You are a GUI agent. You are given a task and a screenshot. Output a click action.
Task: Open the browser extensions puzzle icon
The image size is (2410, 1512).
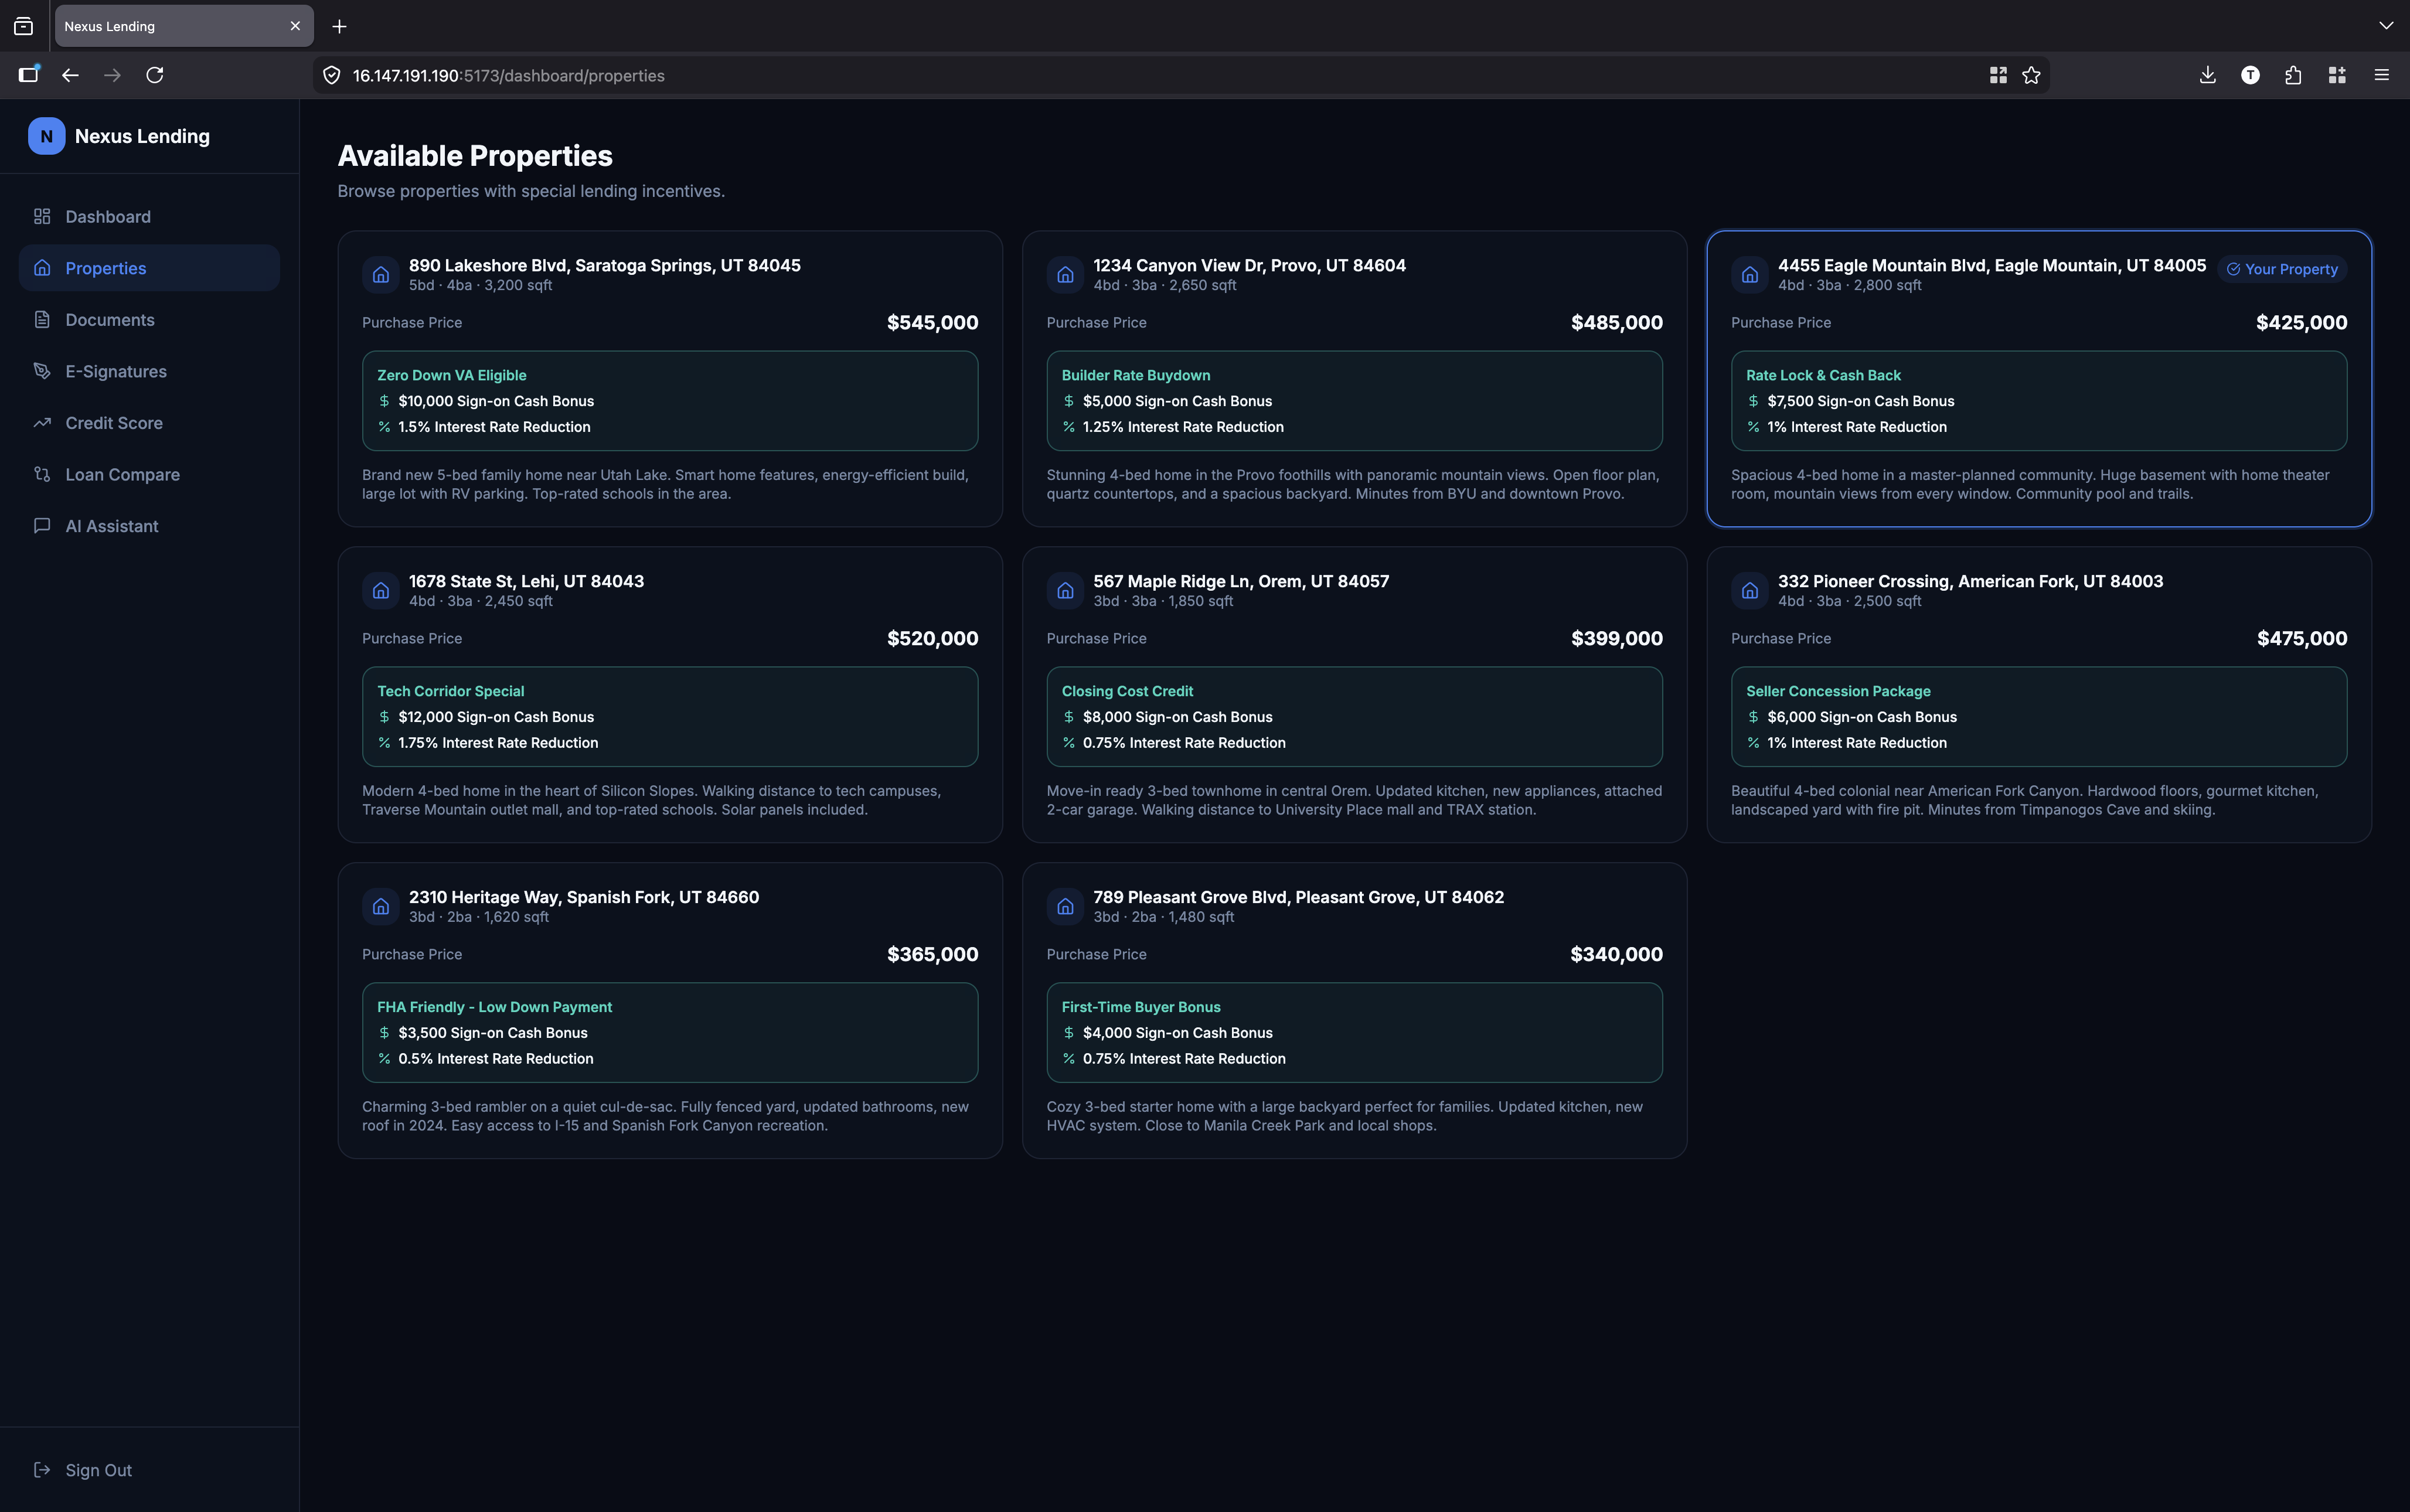coord(2292,75)
